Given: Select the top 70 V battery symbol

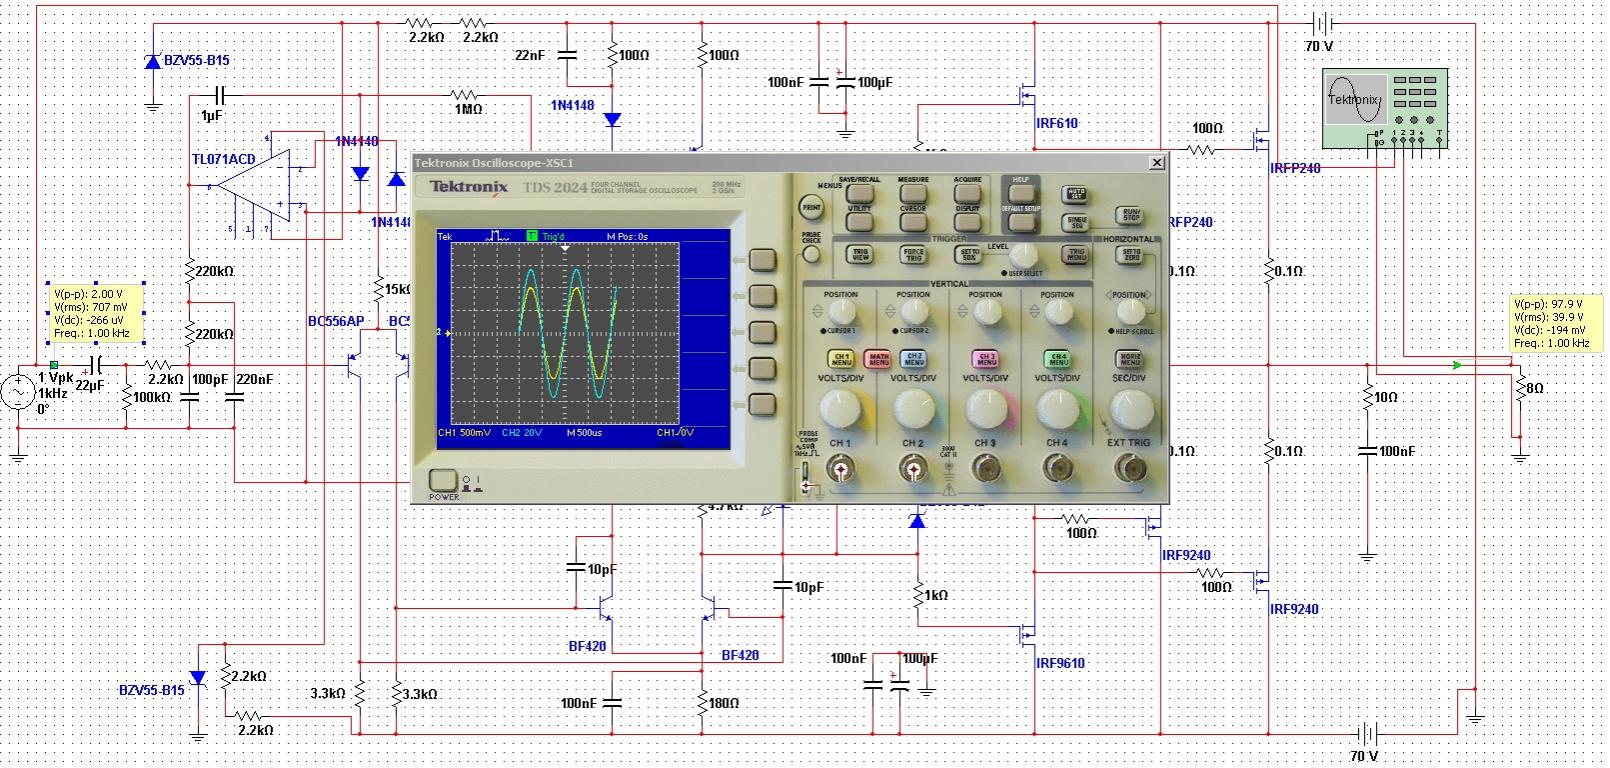Looking at the screenshot, I should 1322,23.
